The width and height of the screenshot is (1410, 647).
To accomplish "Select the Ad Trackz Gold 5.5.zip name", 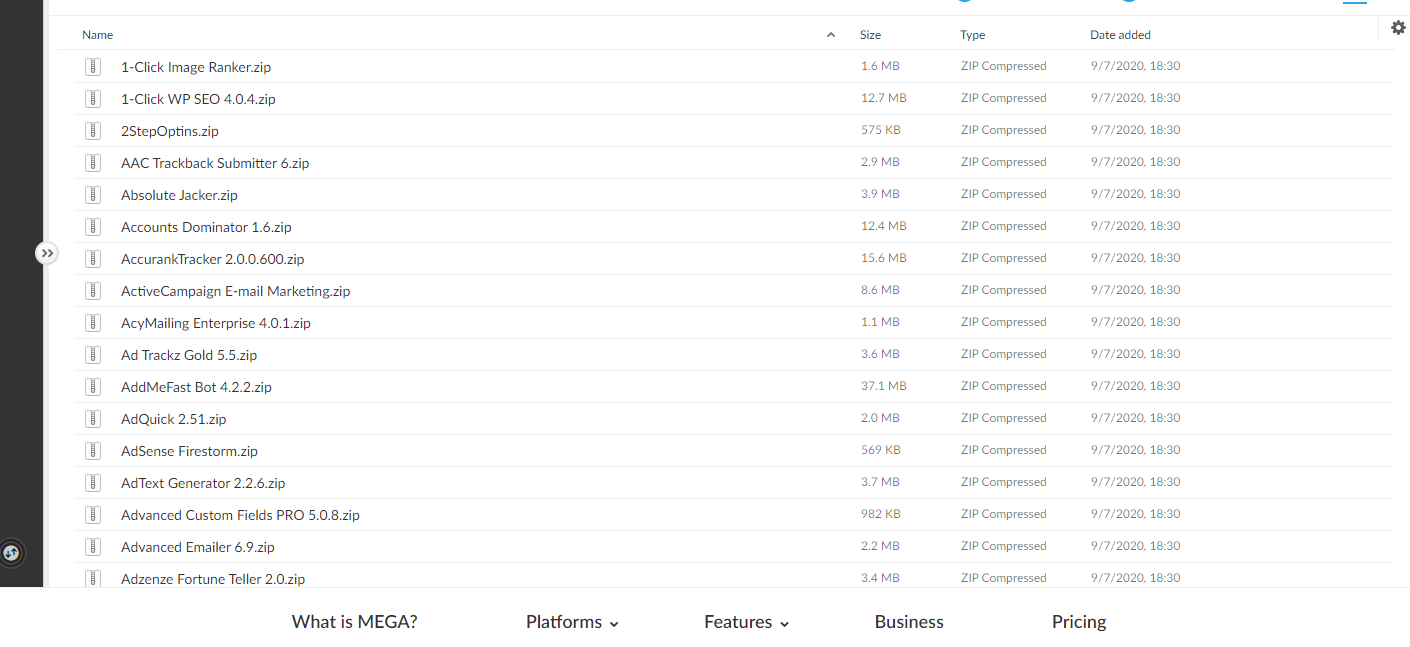I will tap(189, 355).
